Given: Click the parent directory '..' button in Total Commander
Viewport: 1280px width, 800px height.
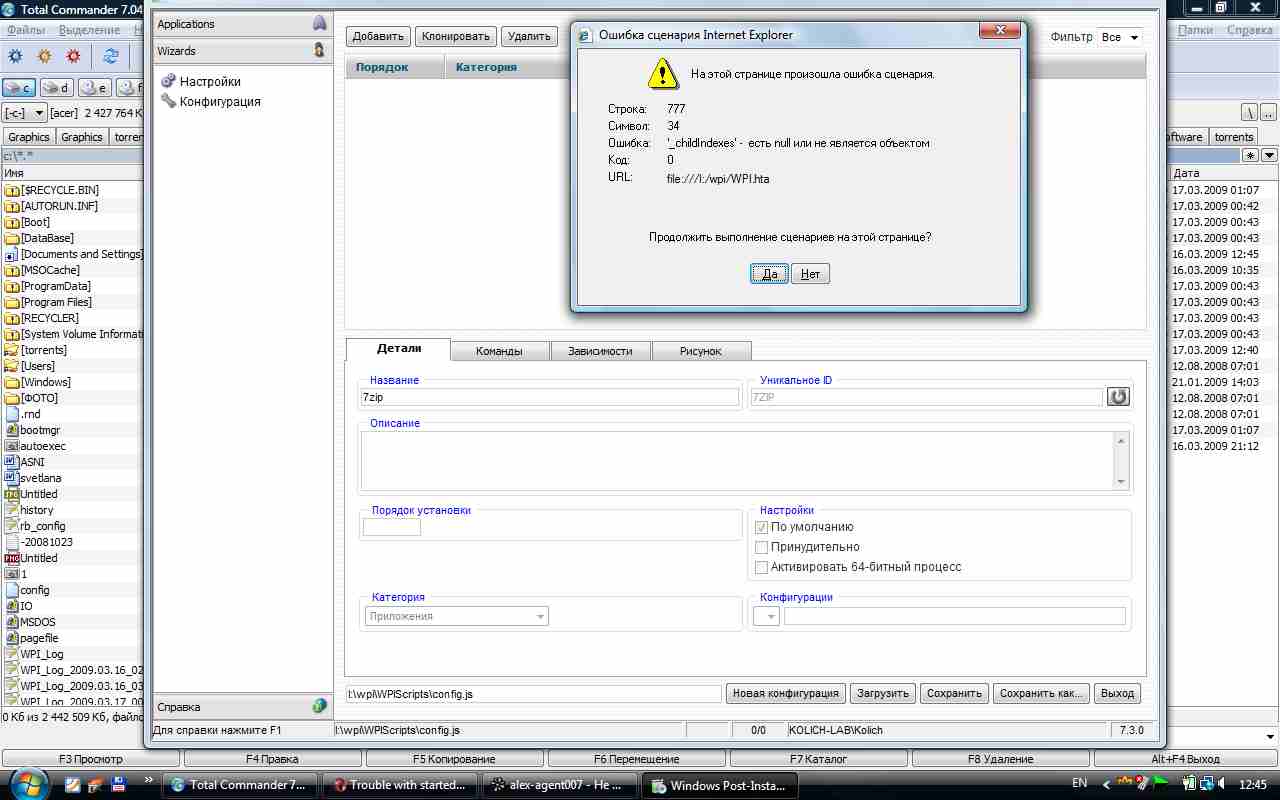Looking at the screenshot, I should tap(1269, 113).
